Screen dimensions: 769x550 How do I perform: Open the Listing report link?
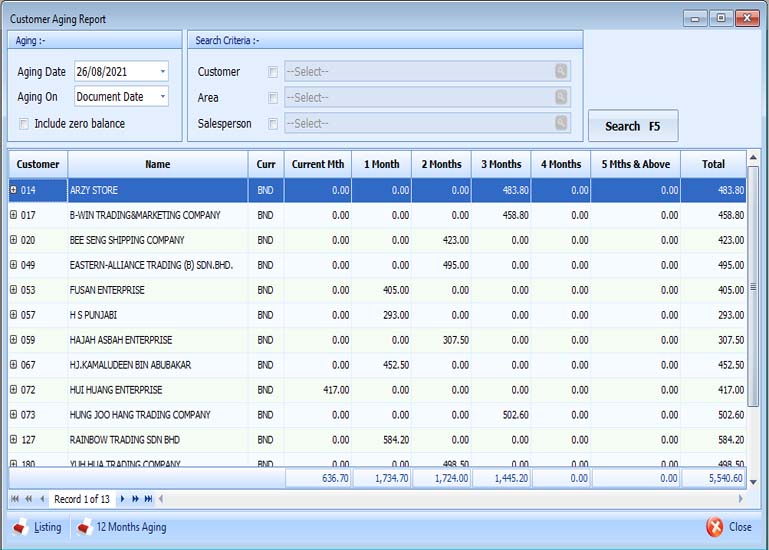point(48,527)
